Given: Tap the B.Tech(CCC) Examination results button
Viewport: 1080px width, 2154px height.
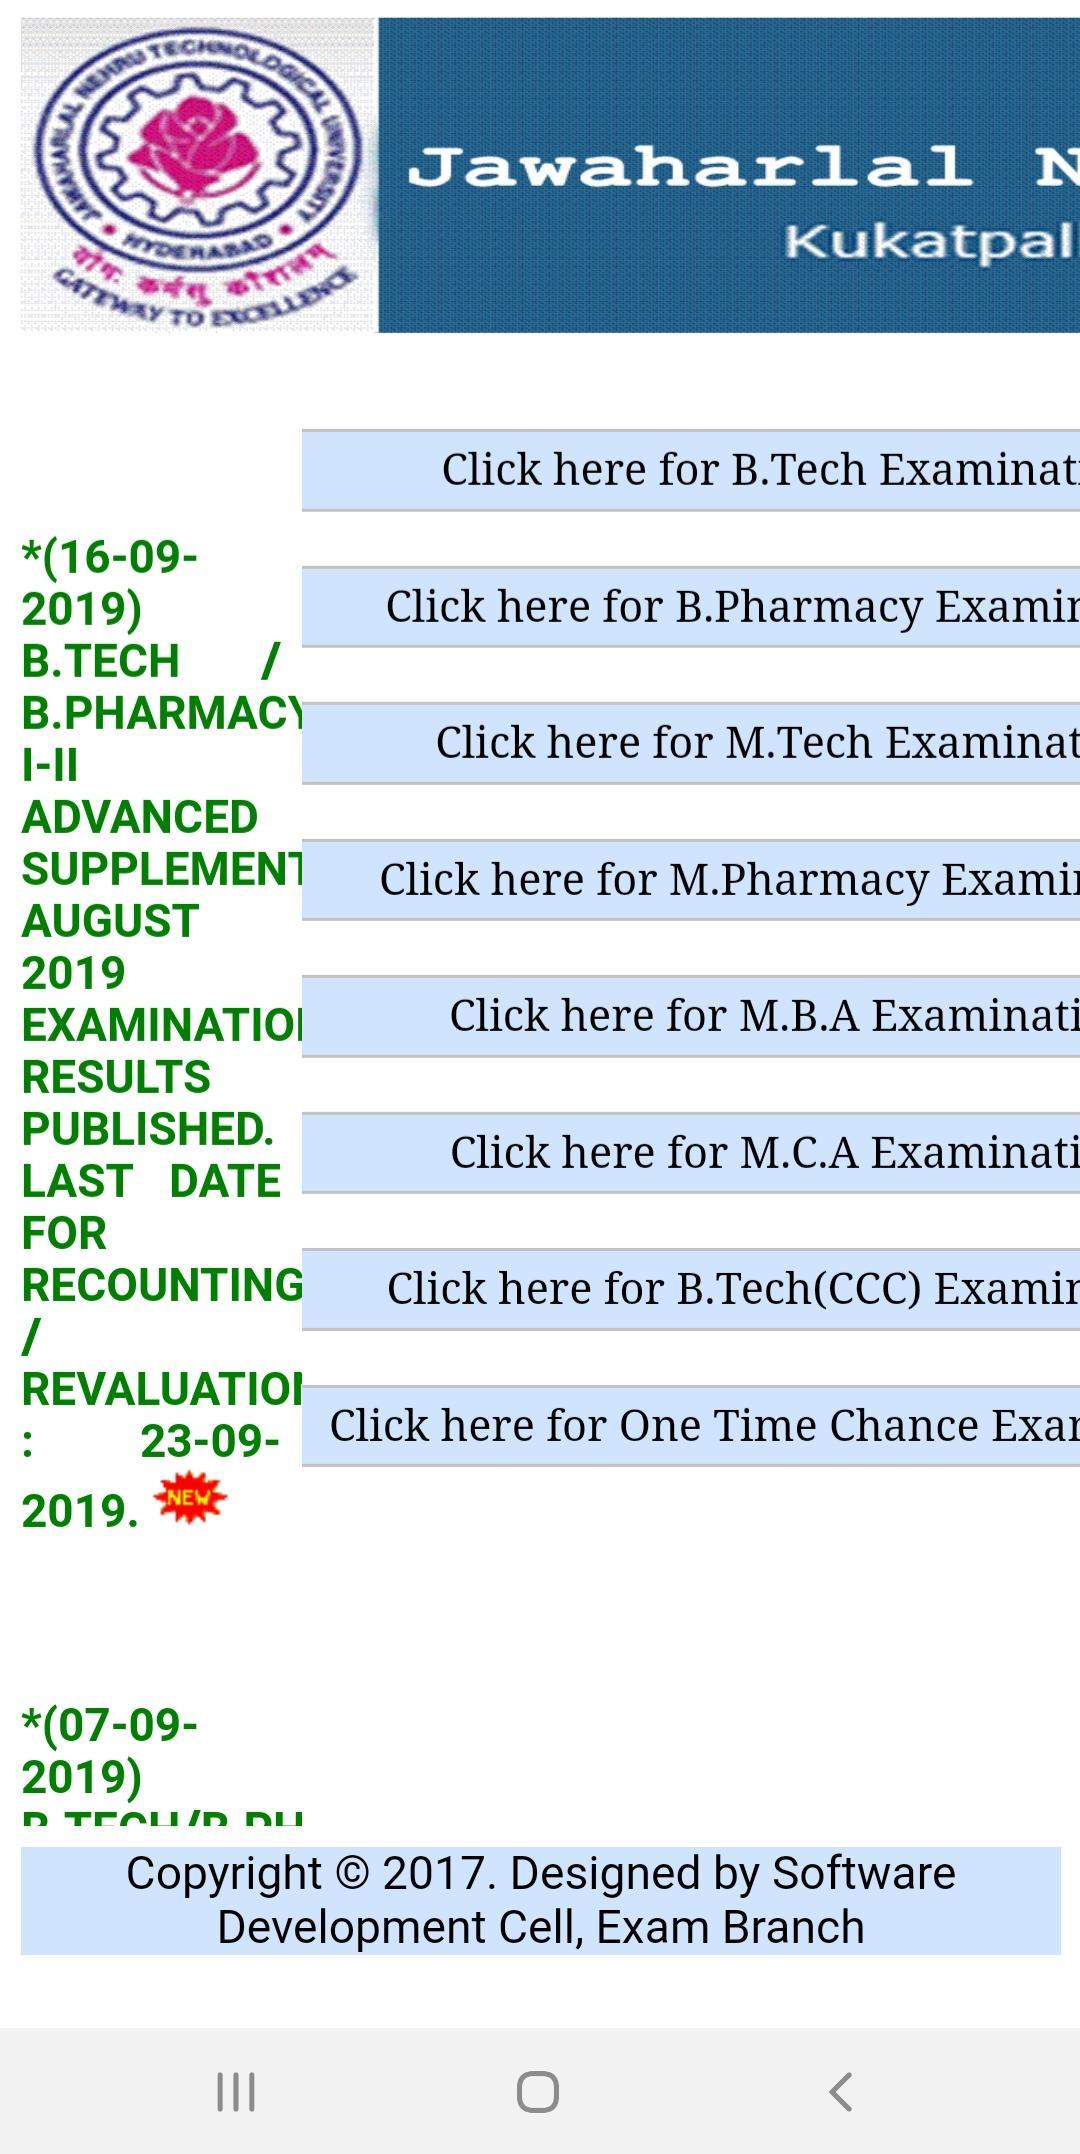Looking at the screenshot, I should [x=692, y=1289].
